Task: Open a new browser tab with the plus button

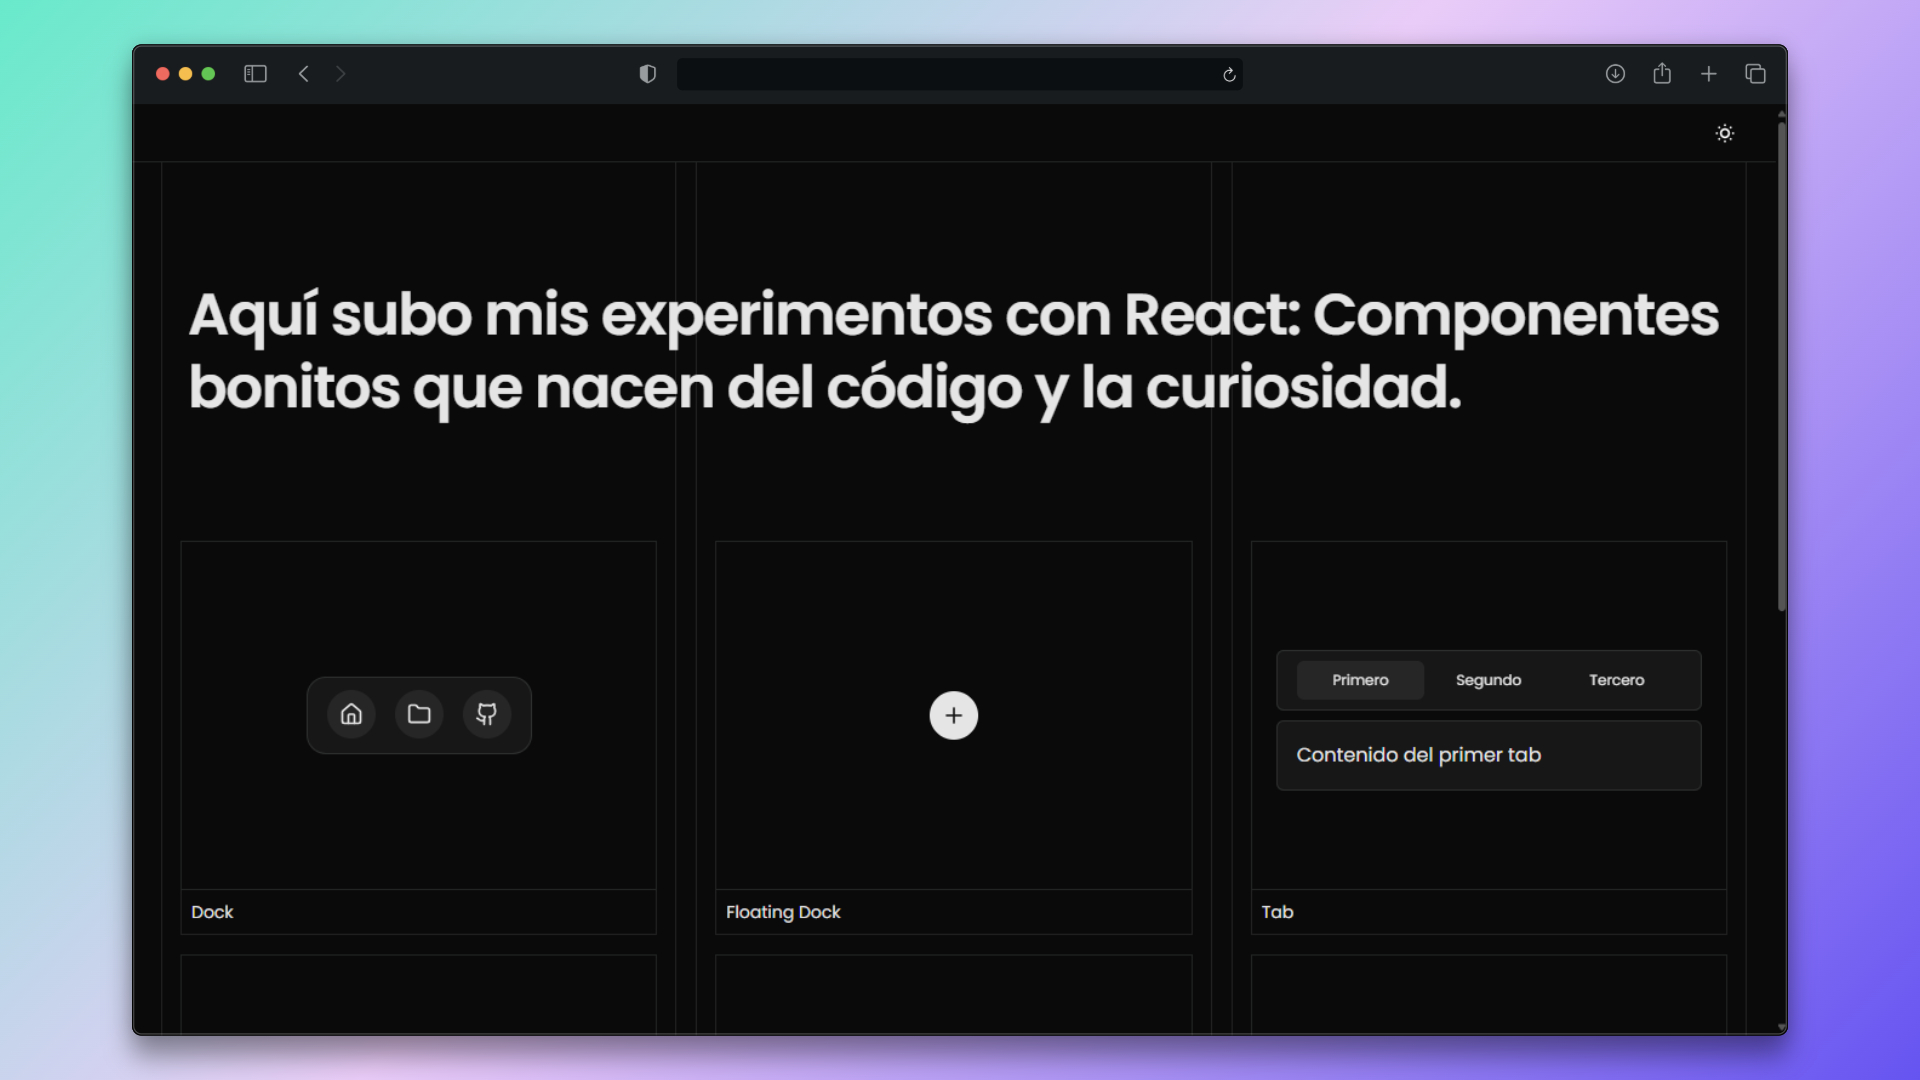Action: tap(1709, 73)
